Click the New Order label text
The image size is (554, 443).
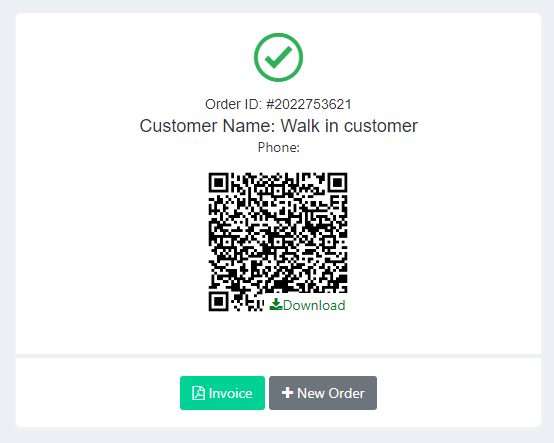(x=331, y=393)
